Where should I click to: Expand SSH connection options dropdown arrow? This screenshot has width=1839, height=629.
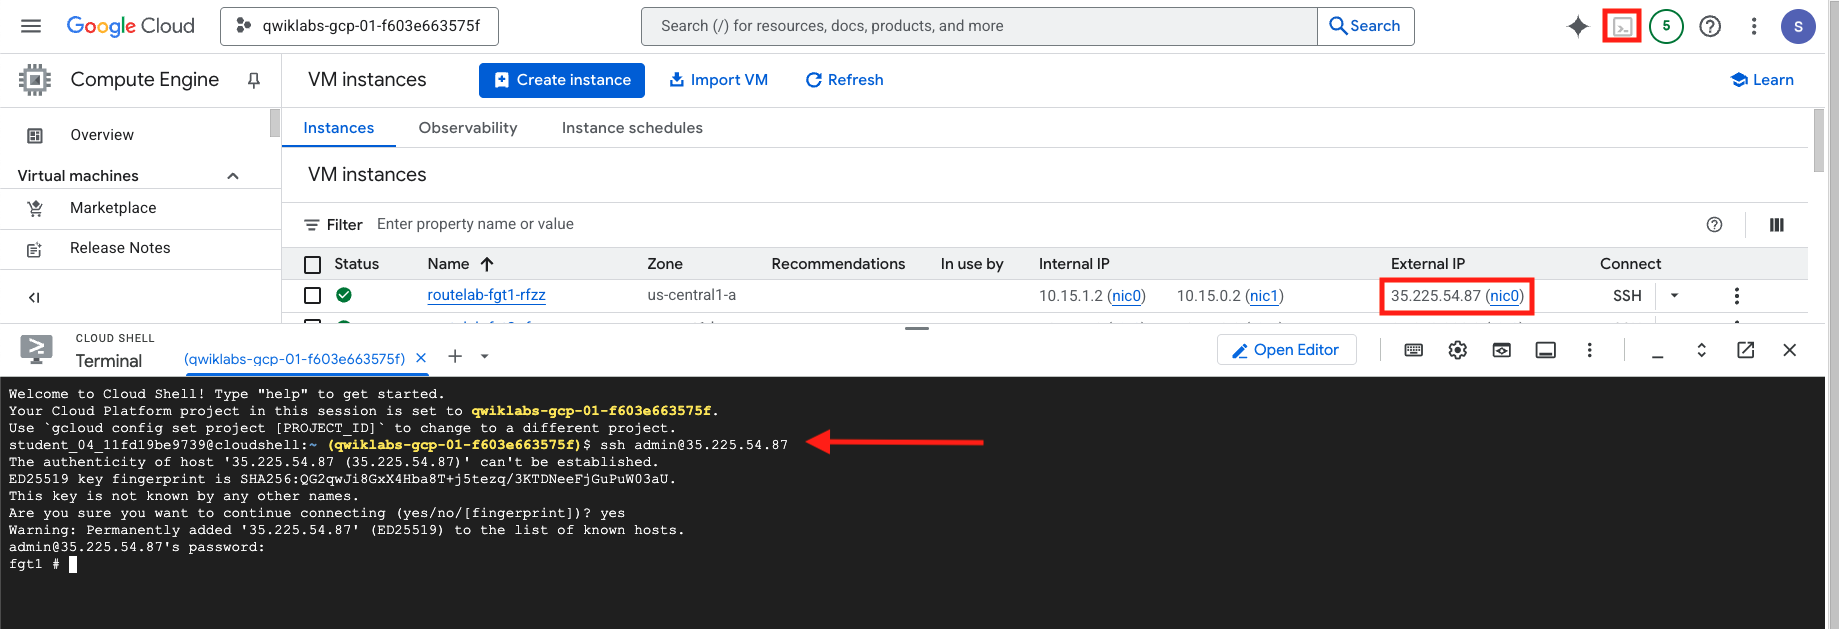coord(1674,296)
